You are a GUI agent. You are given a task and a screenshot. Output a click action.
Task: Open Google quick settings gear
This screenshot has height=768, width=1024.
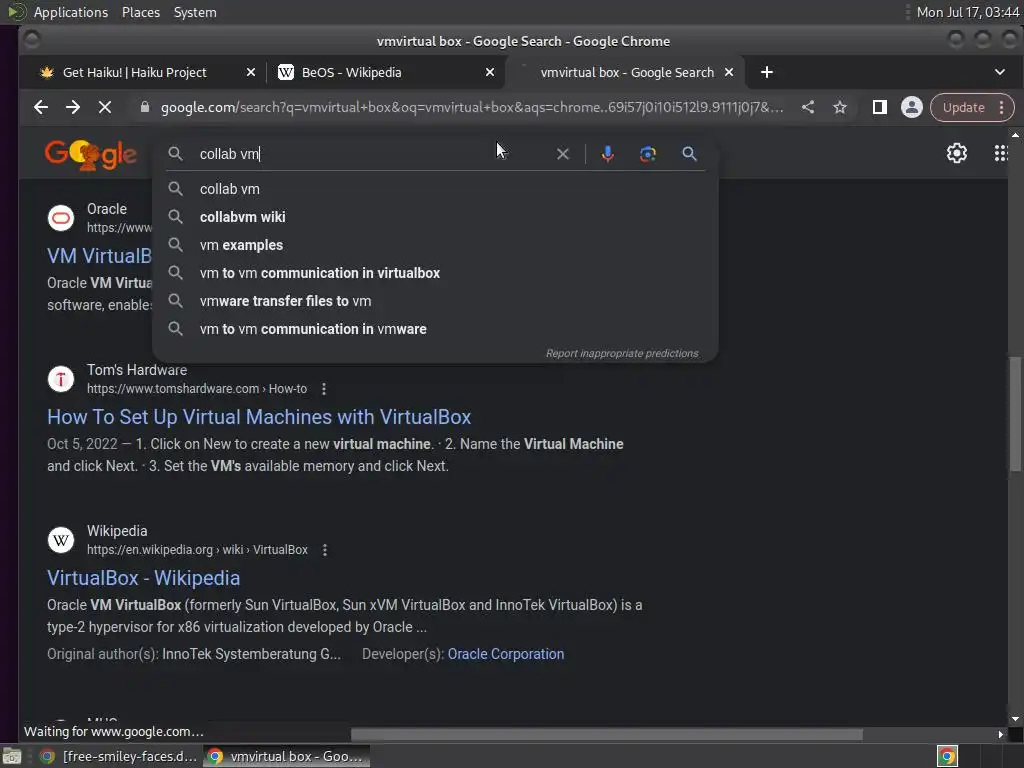point(957,153)
